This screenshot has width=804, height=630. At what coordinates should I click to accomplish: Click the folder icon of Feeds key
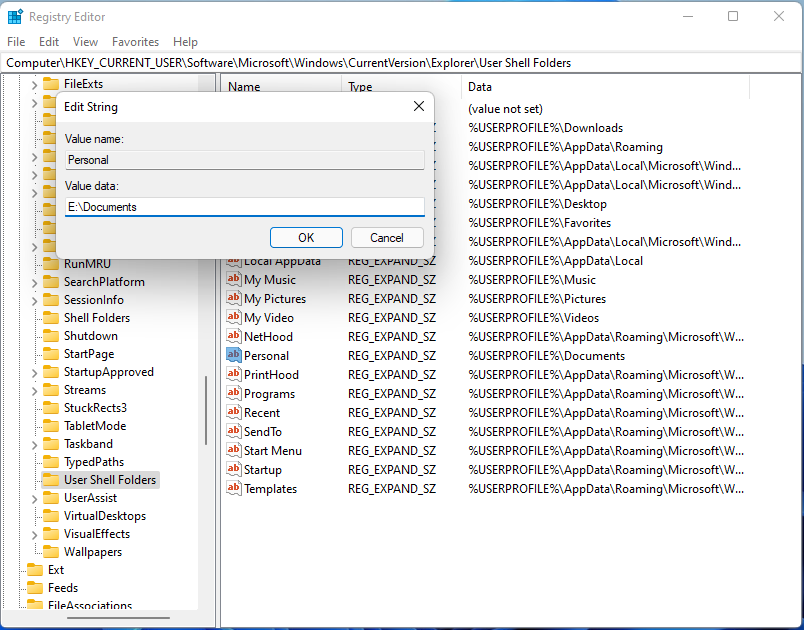(35, 588)
